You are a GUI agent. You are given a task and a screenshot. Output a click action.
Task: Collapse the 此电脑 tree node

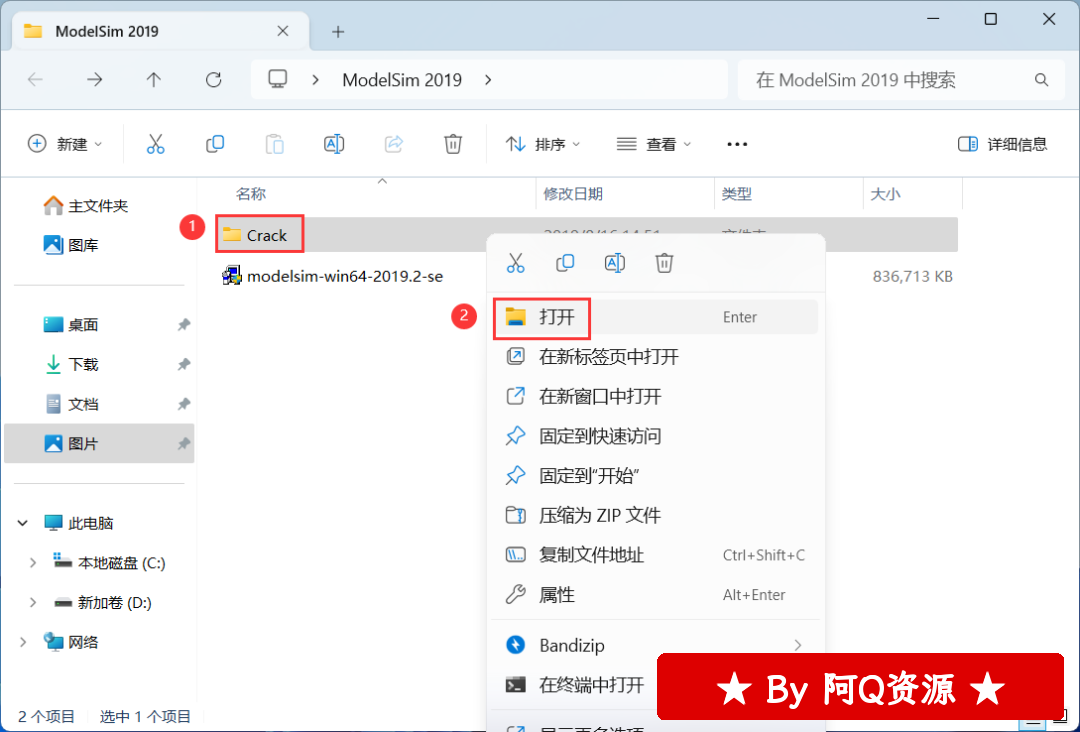pos(23,523)
